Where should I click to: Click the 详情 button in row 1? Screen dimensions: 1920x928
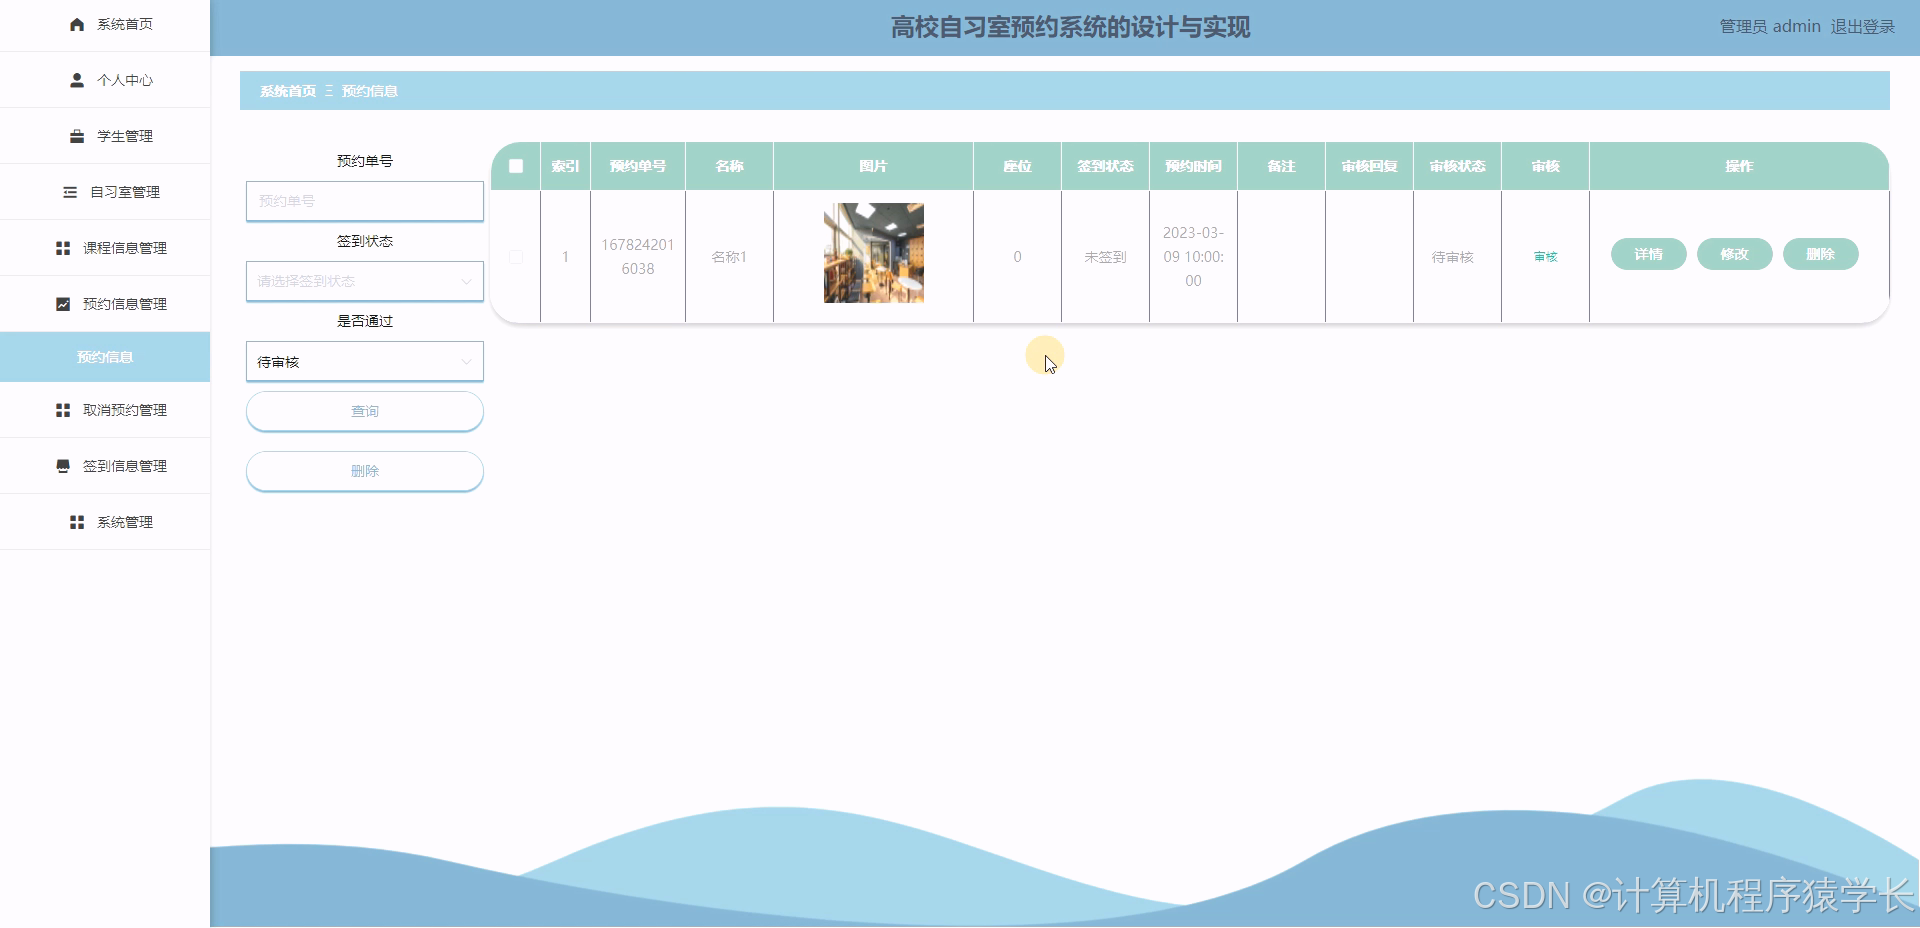click(x=1649, y=254)
